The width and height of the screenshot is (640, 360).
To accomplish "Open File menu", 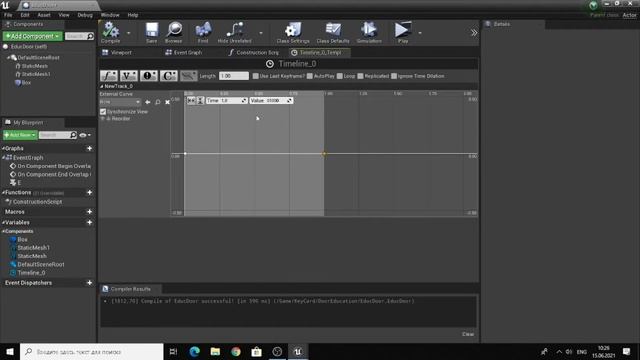I will [8, 15].
